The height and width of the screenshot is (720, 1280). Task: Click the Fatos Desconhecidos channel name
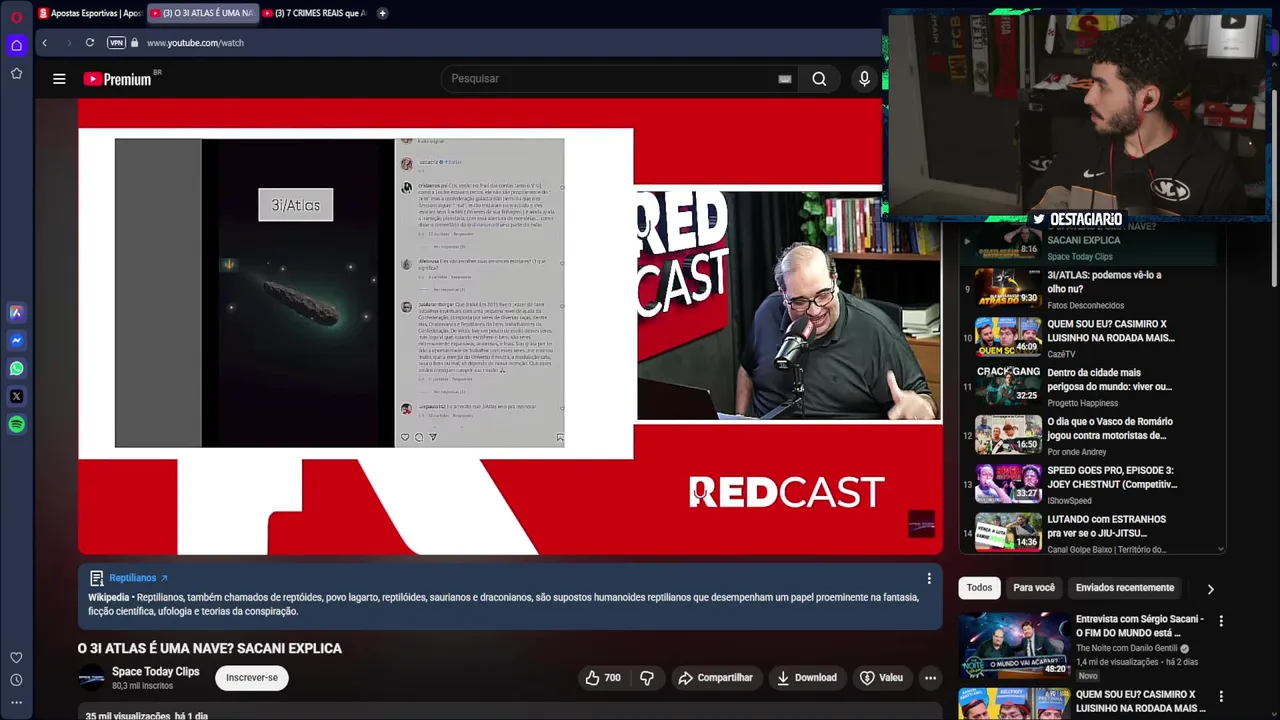point(1086,305)
